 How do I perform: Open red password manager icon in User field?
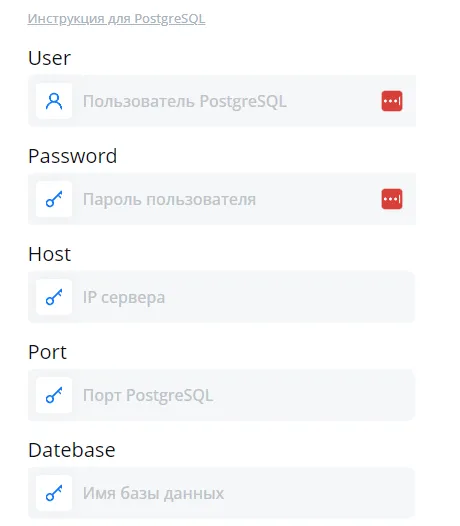tap(392, 101)
